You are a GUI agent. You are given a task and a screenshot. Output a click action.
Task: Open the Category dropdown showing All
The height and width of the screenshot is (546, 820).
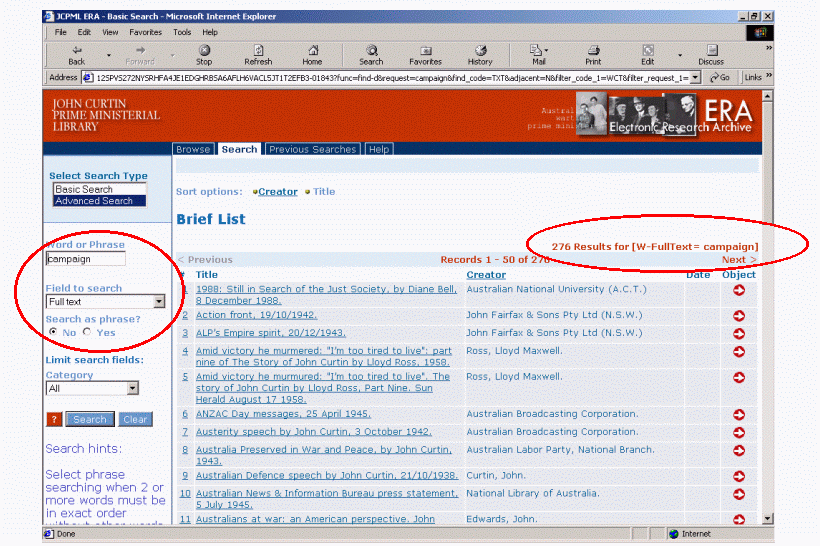pyautogui.click(x=132, y=388)
